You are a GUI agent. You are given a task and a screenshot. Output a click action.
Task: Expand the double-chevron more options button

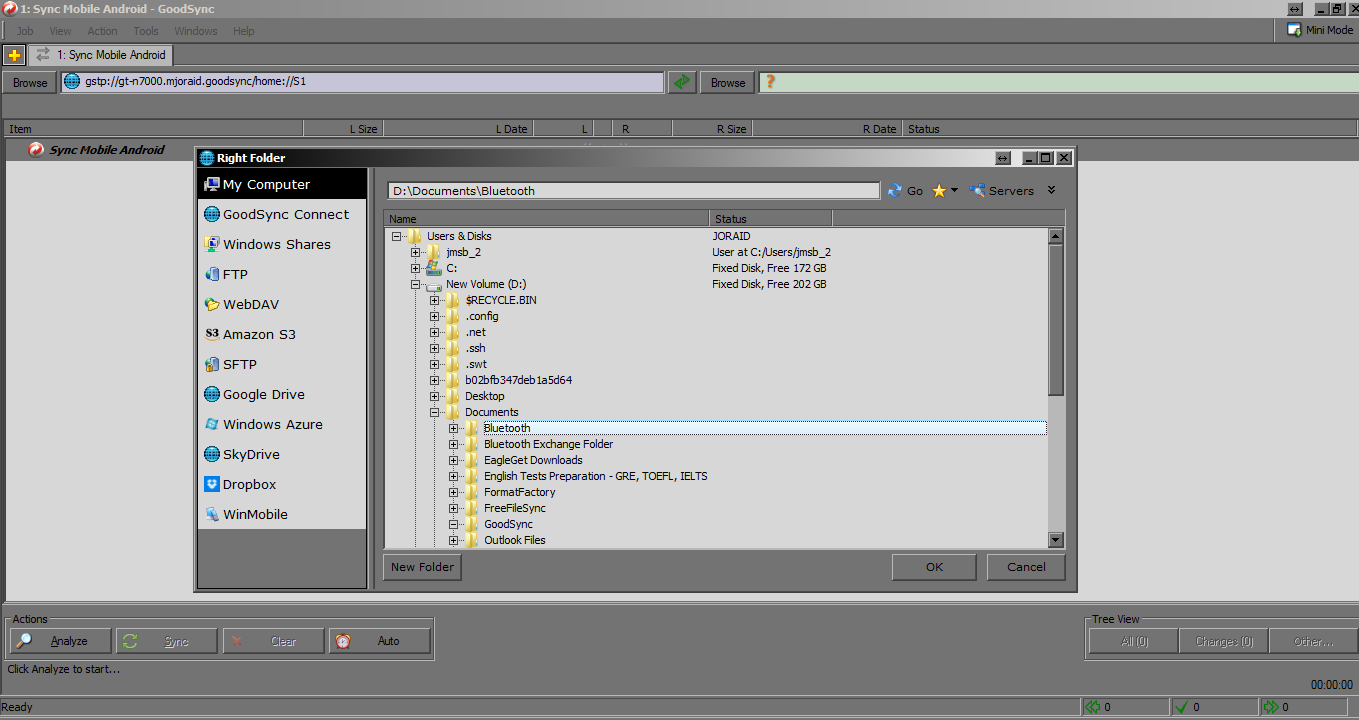point(1051,190)
